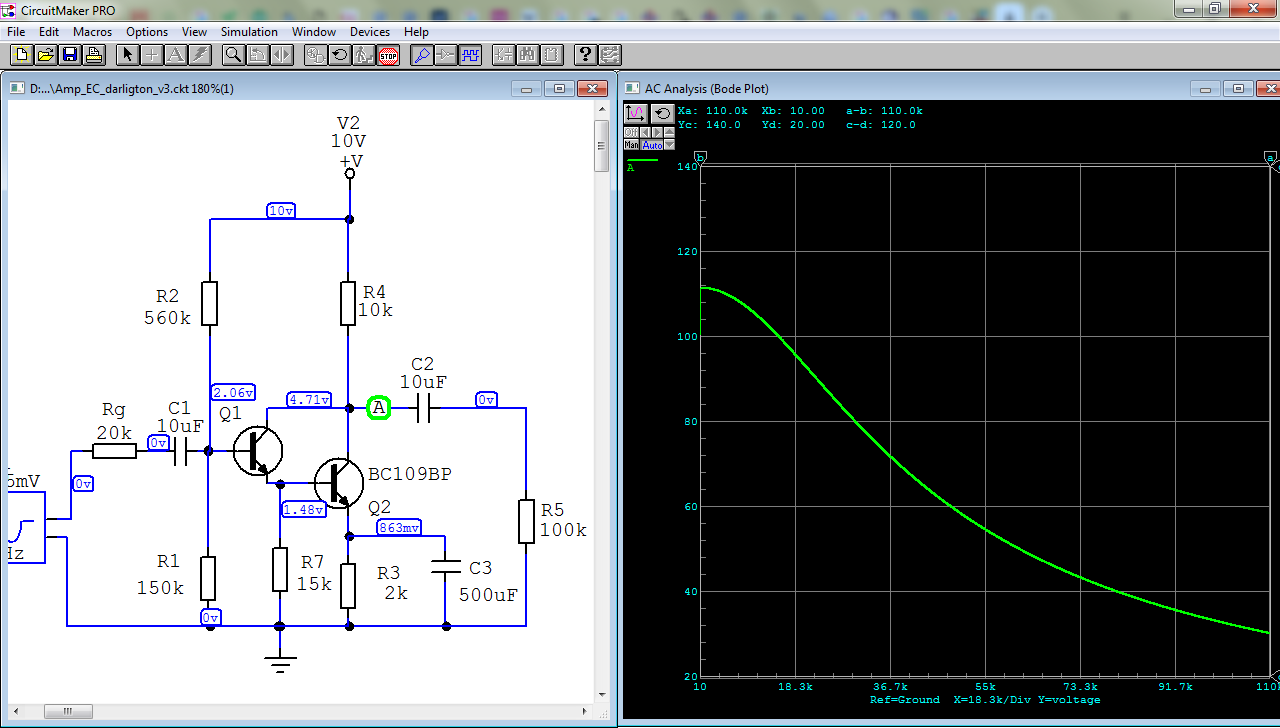1280x728 pixels.
Task: Select the Zoom magnifier tool
Action: tap(233, 55)
